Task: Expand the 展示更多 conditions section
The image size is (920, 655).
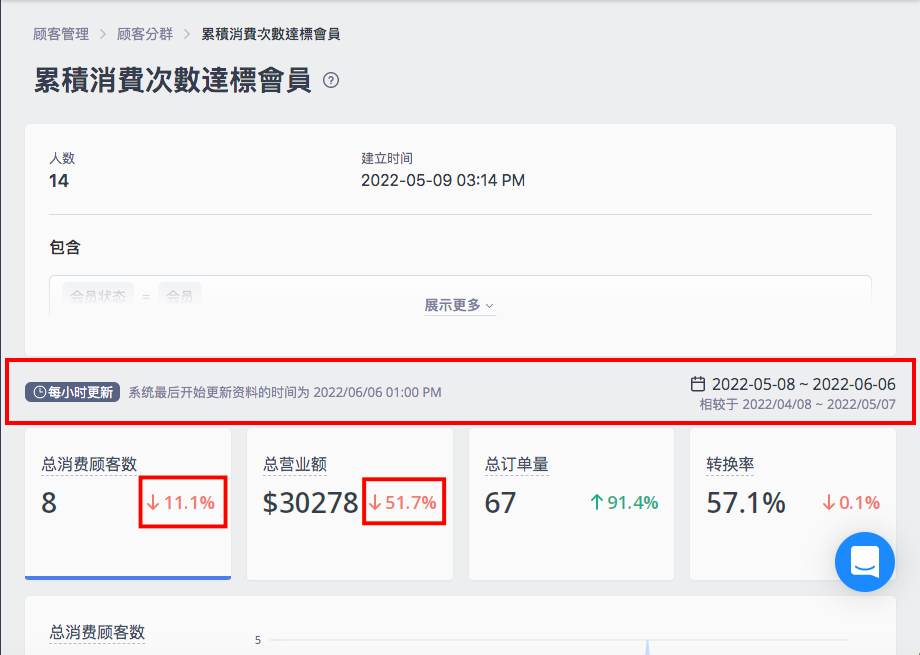Action: [460, 305]
